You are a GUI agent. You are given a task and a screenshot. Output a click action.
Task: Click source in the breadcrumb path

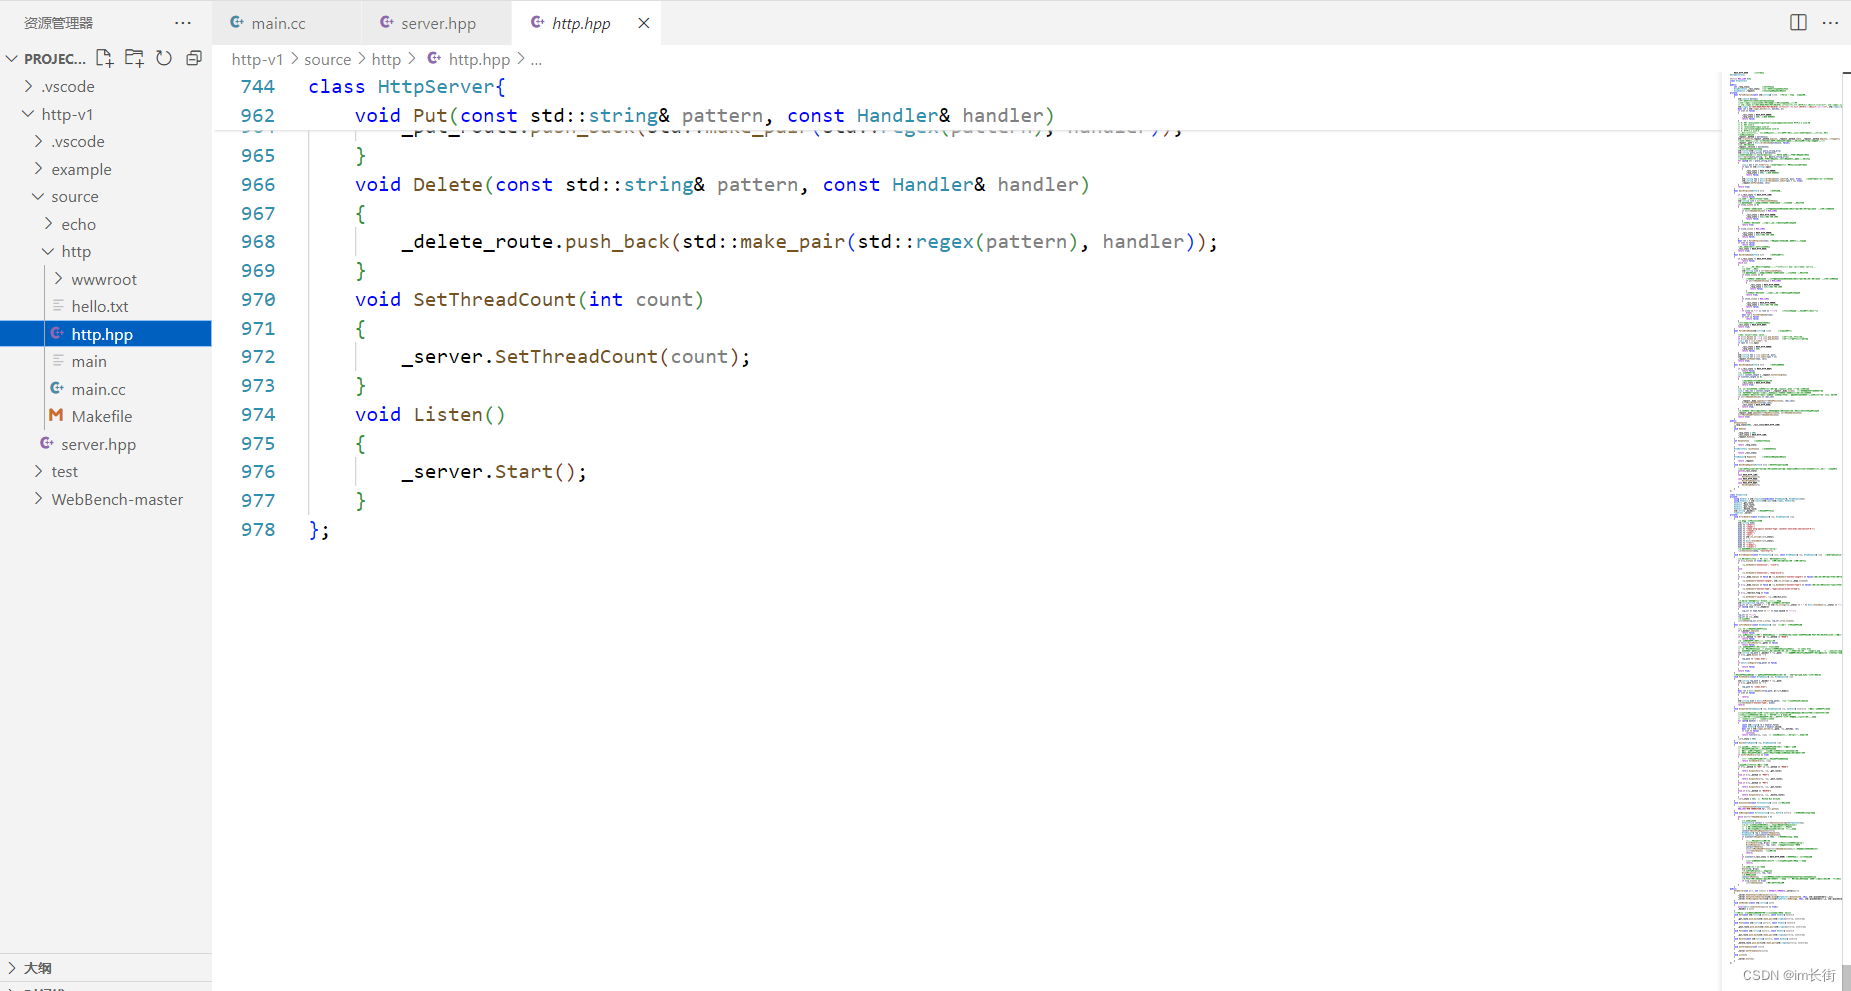point(327,59)
